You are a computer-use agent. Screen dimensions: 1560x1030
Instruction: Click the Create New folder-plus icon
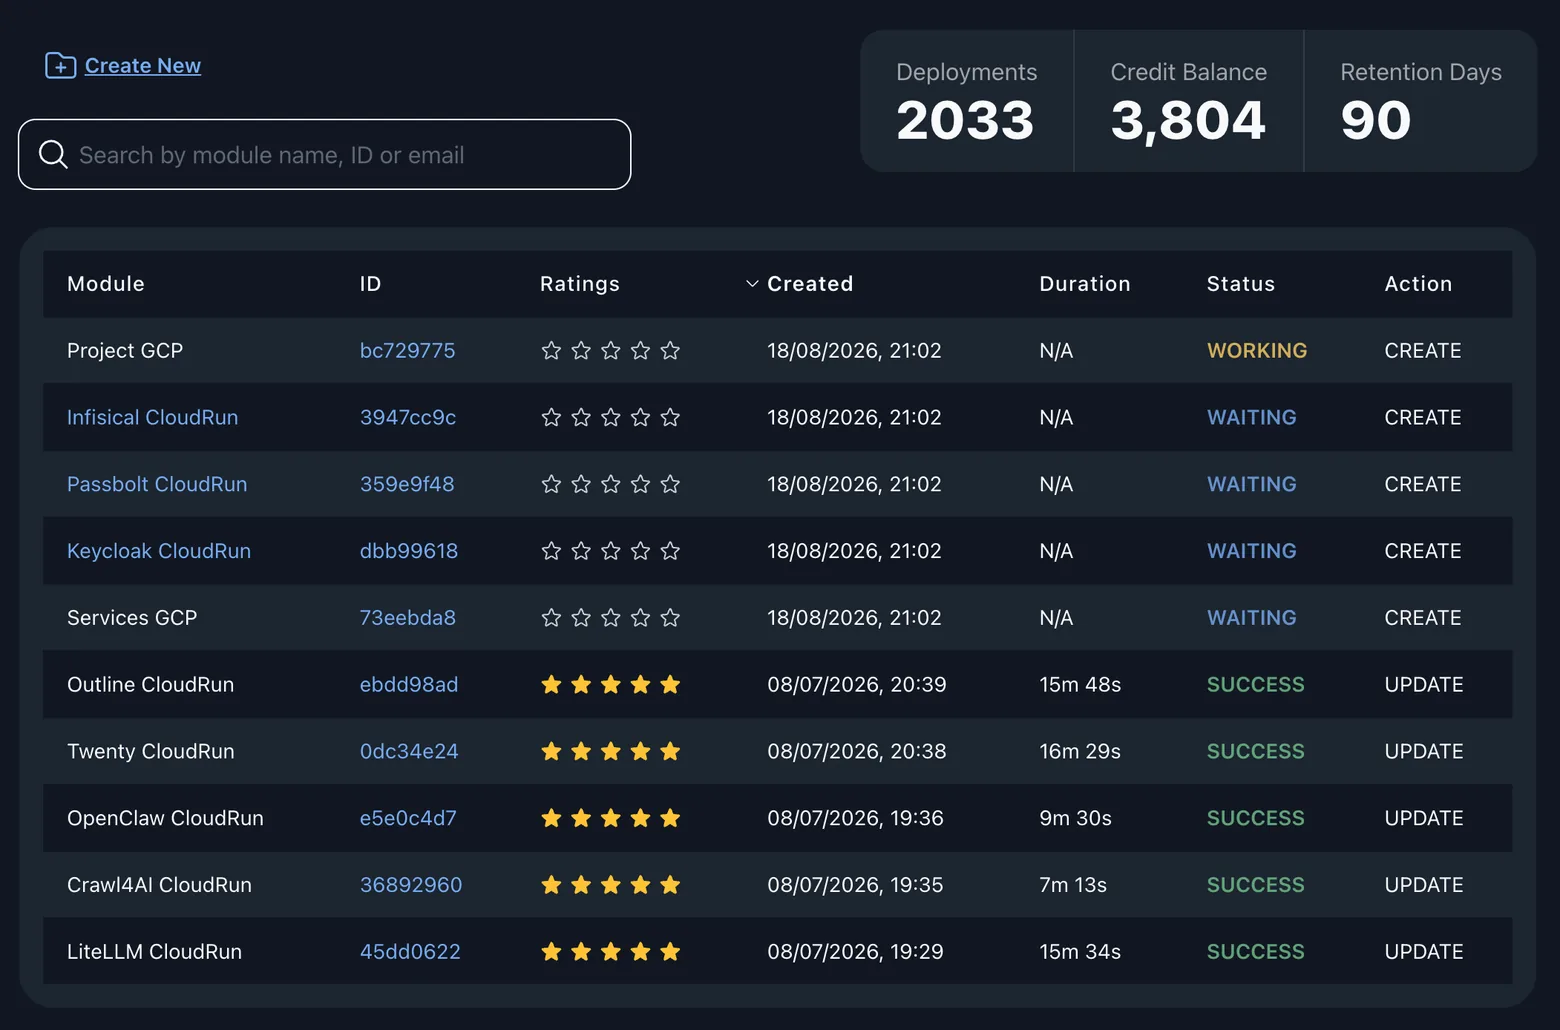(x=60, y=66)
